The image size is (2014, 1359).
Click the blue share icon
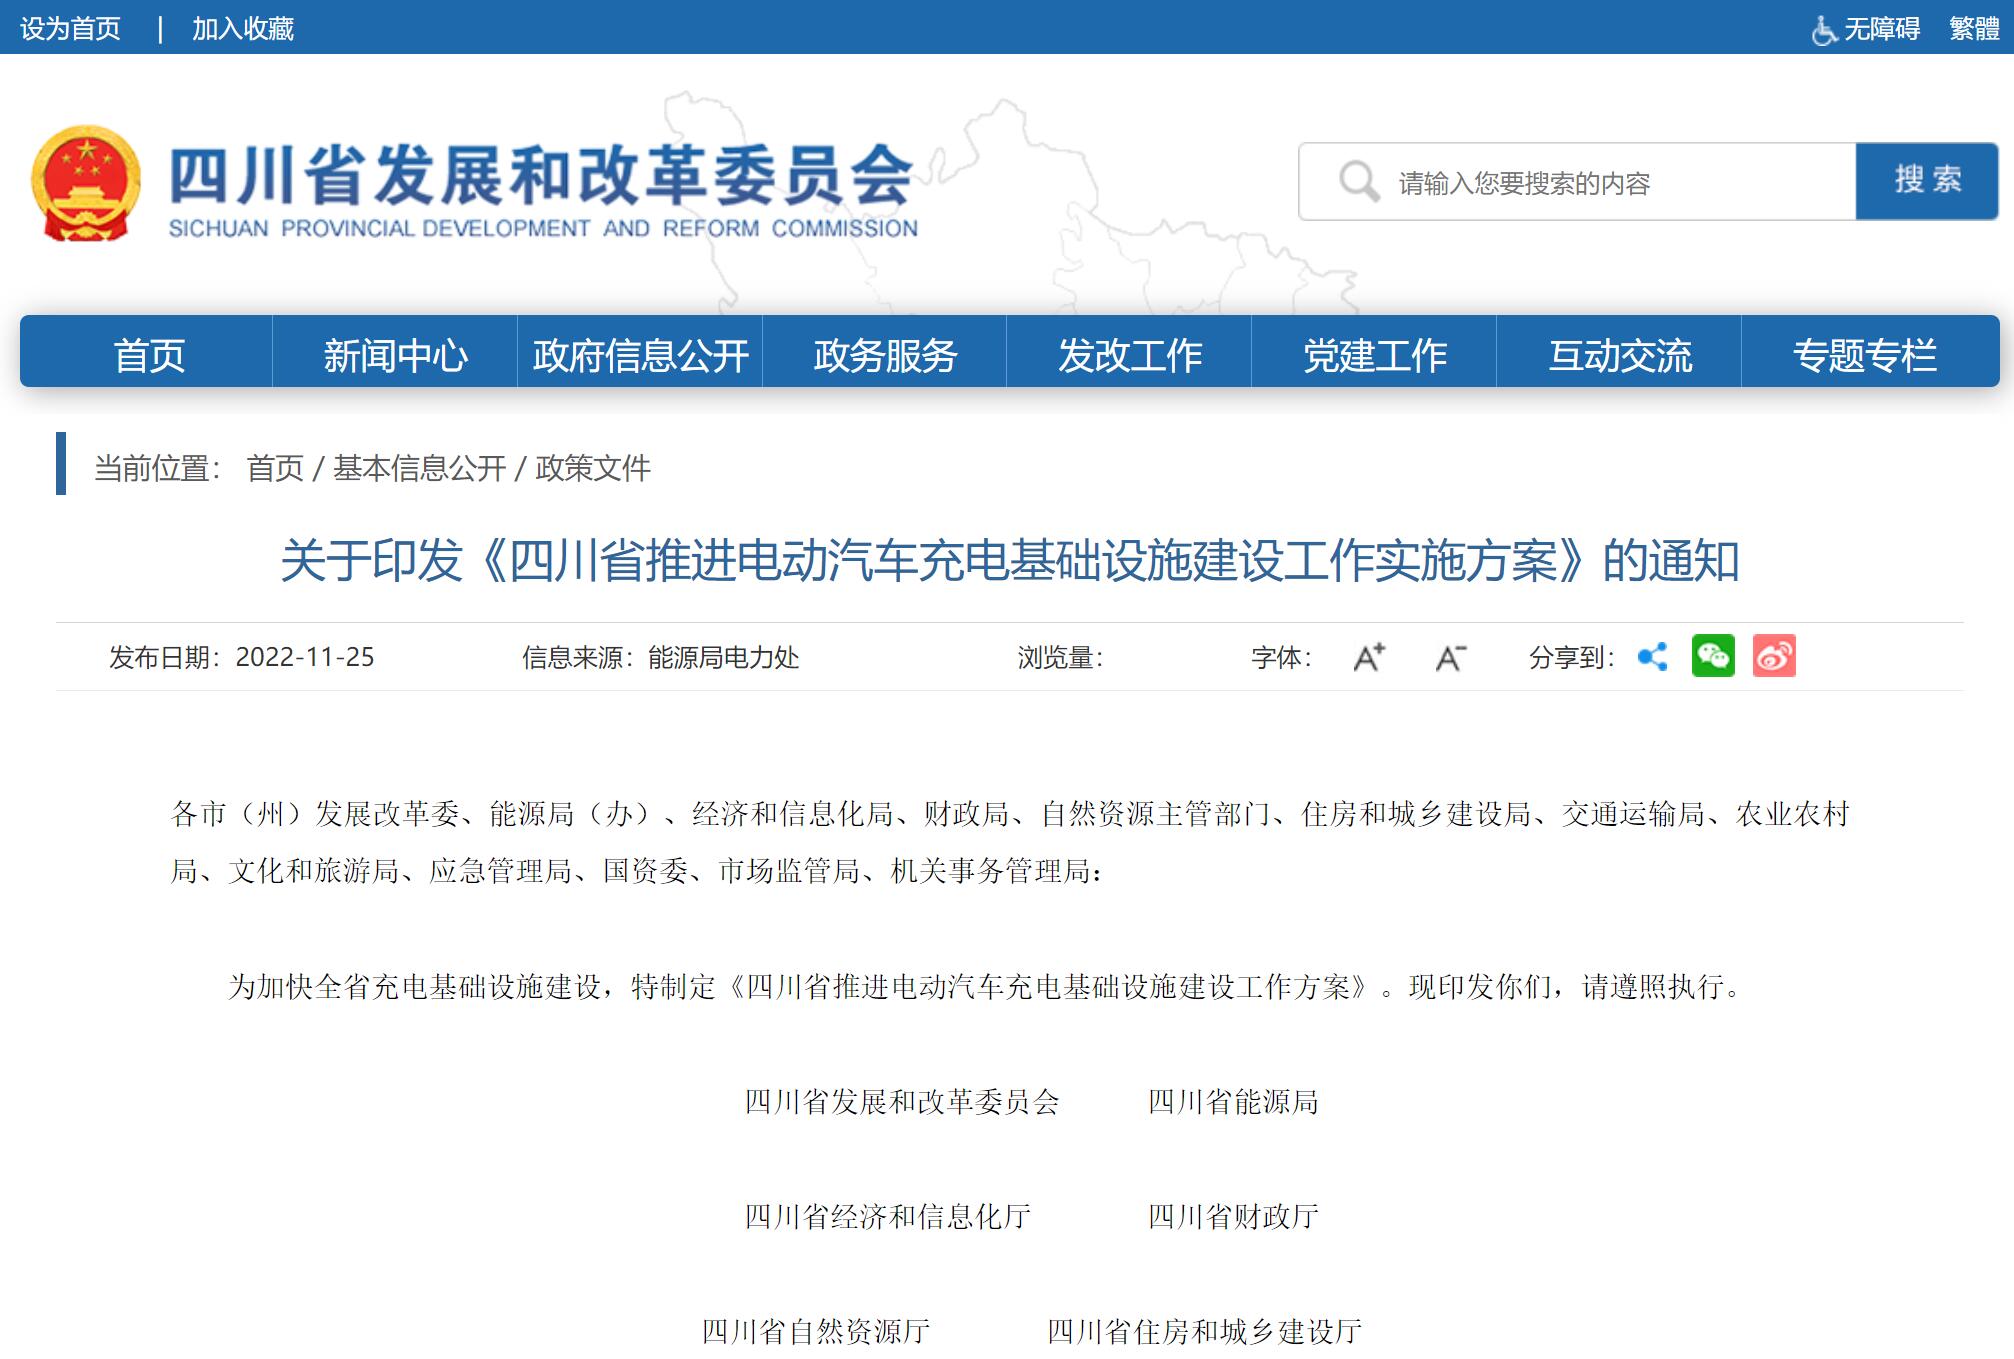coord(1653,657)
